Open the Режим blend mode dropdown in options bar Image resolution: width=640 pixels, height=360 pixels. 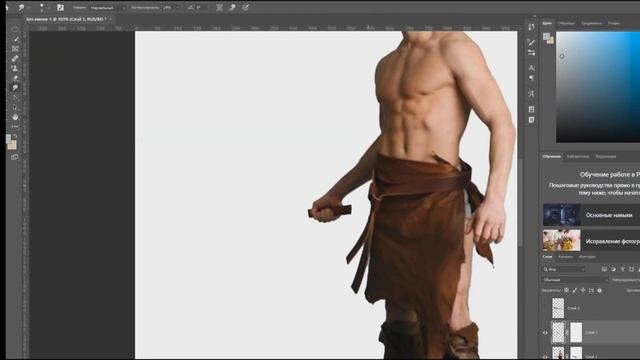pyautogui.click(x=108, y=7)
